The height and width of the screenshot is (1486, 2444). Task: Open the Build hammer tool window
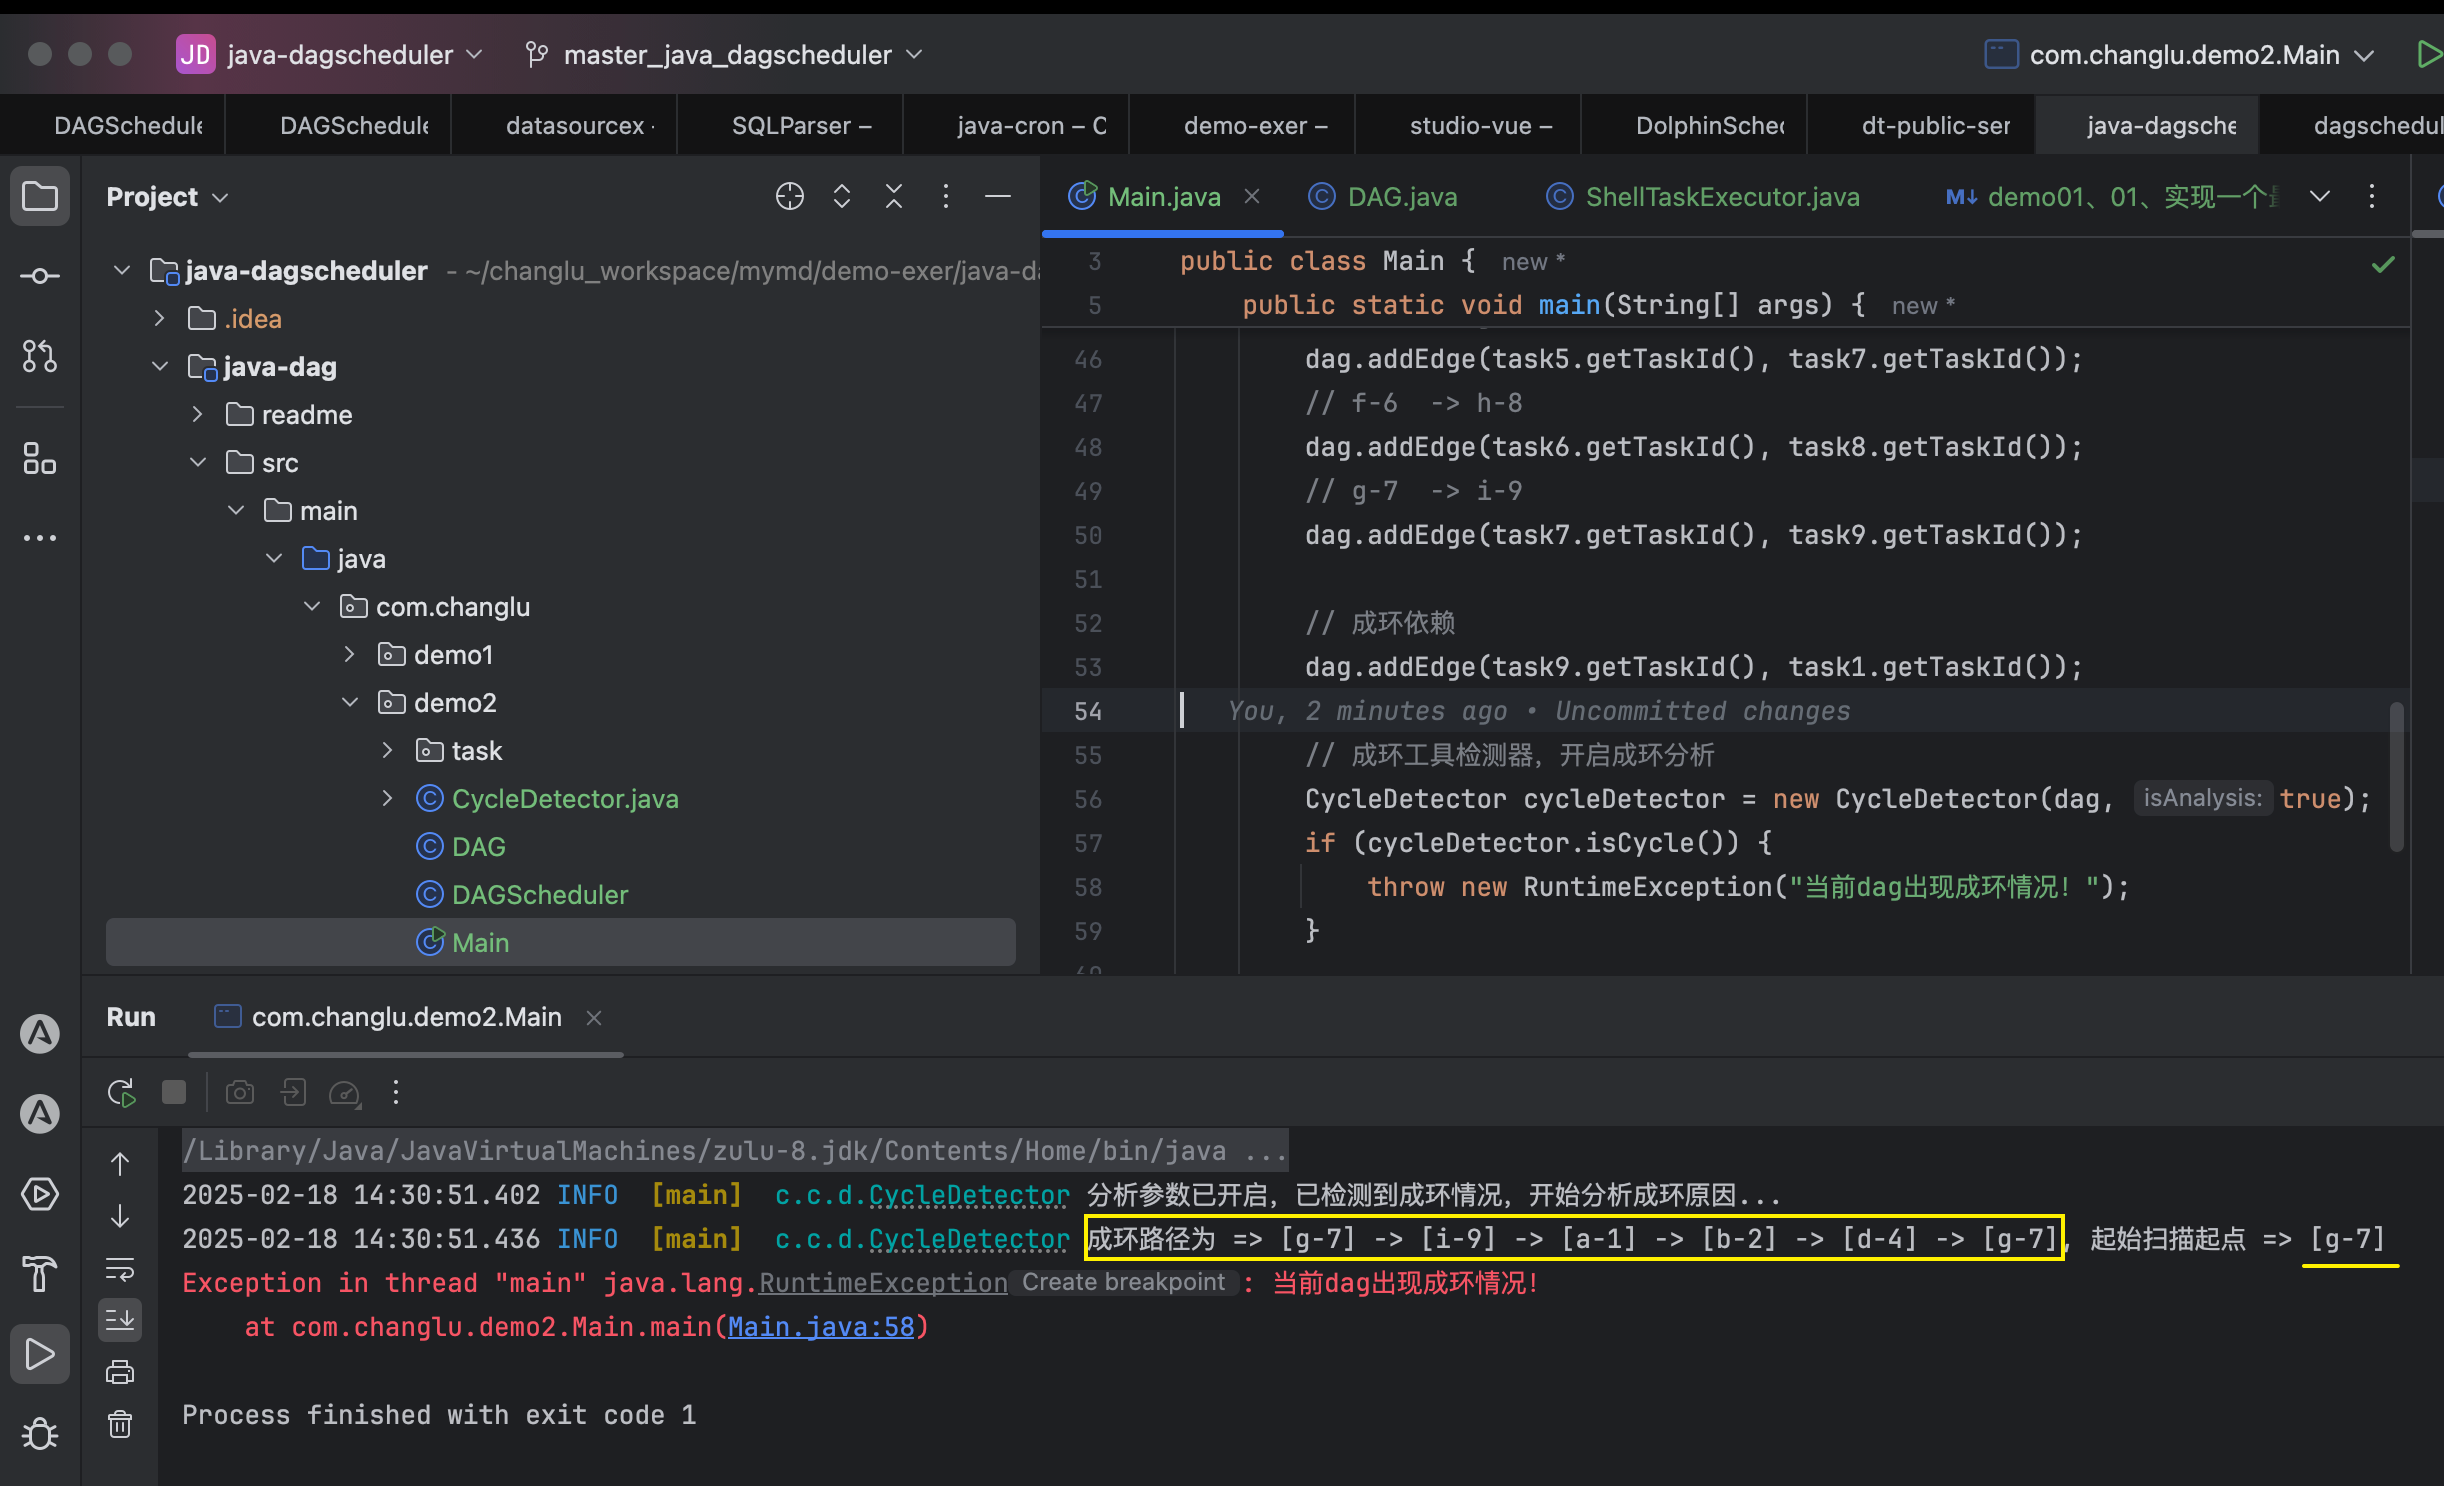[x=40, y=1274]
